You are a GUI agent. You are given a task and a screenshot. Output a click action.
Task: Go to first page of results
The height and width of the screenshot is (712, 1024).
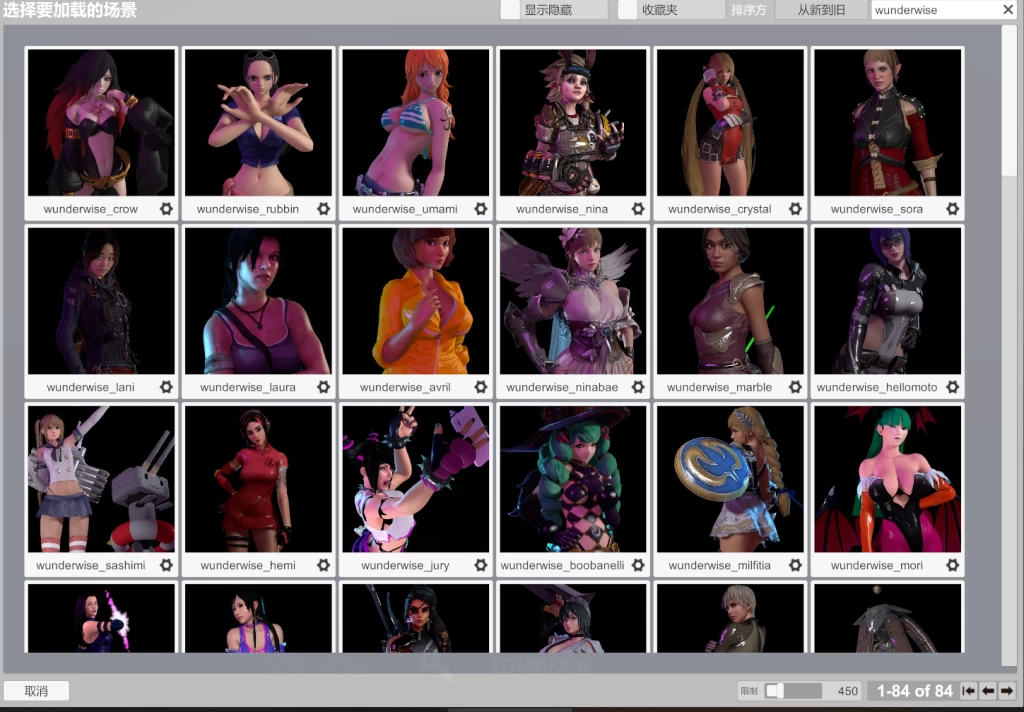tap(968, 691)
